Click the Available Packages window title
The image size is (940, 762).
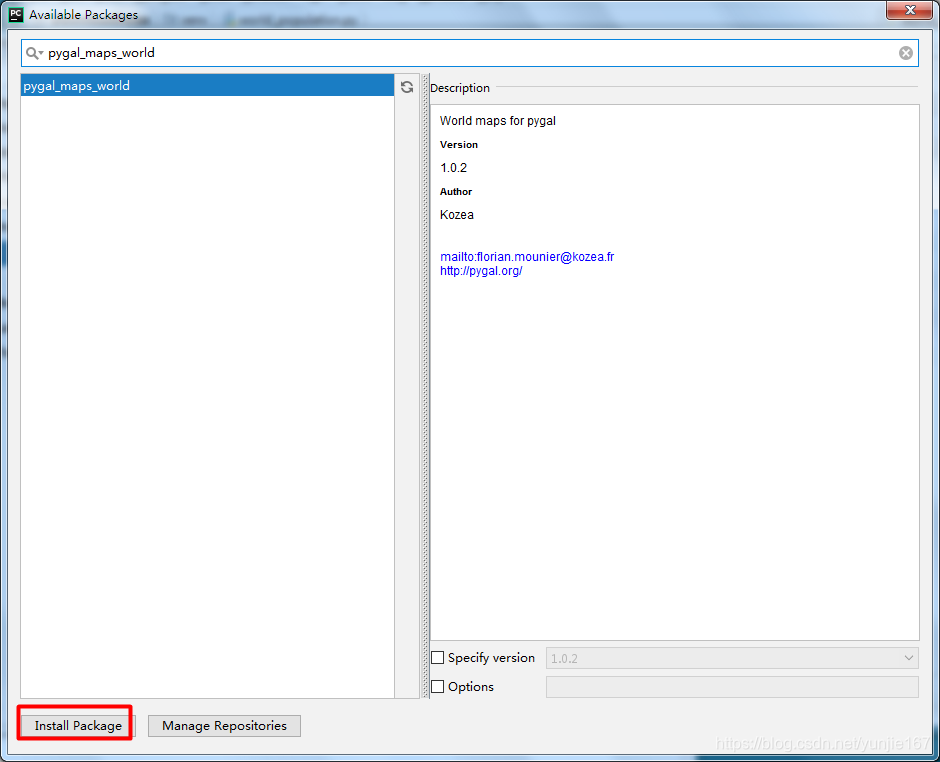(x=83, y=14)
